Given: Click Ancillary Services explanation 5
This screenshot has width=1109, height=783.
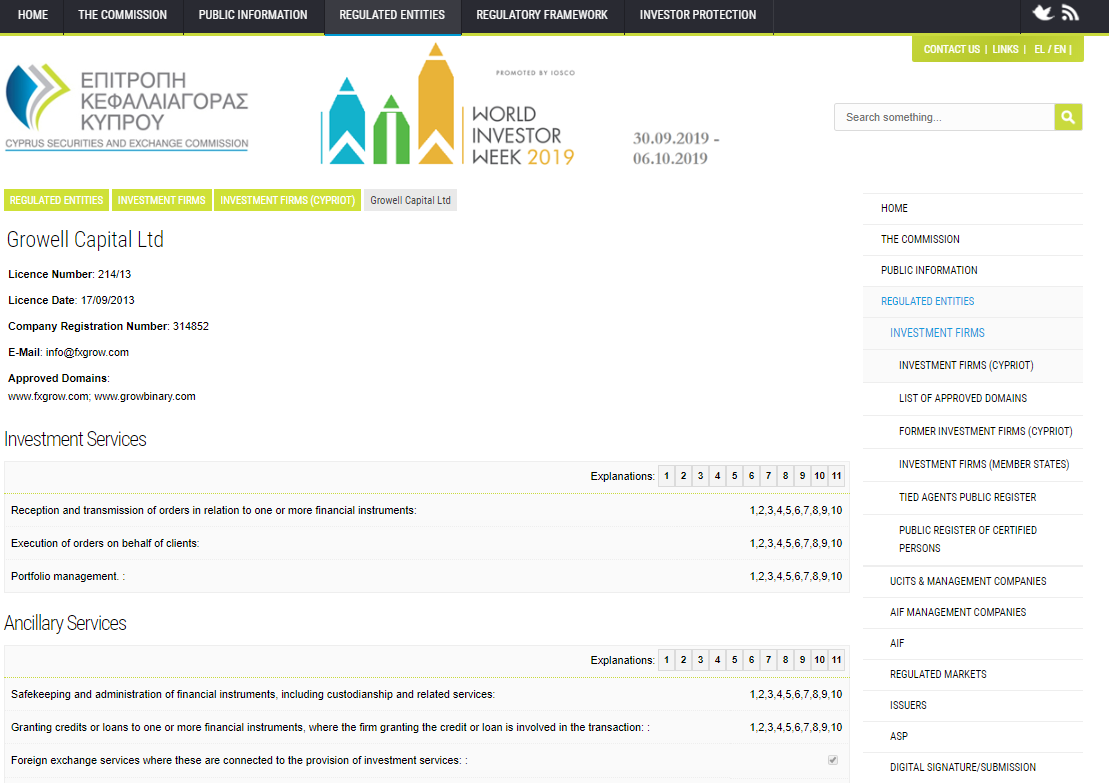Looking at the screenshot, I should click(734, 659).
